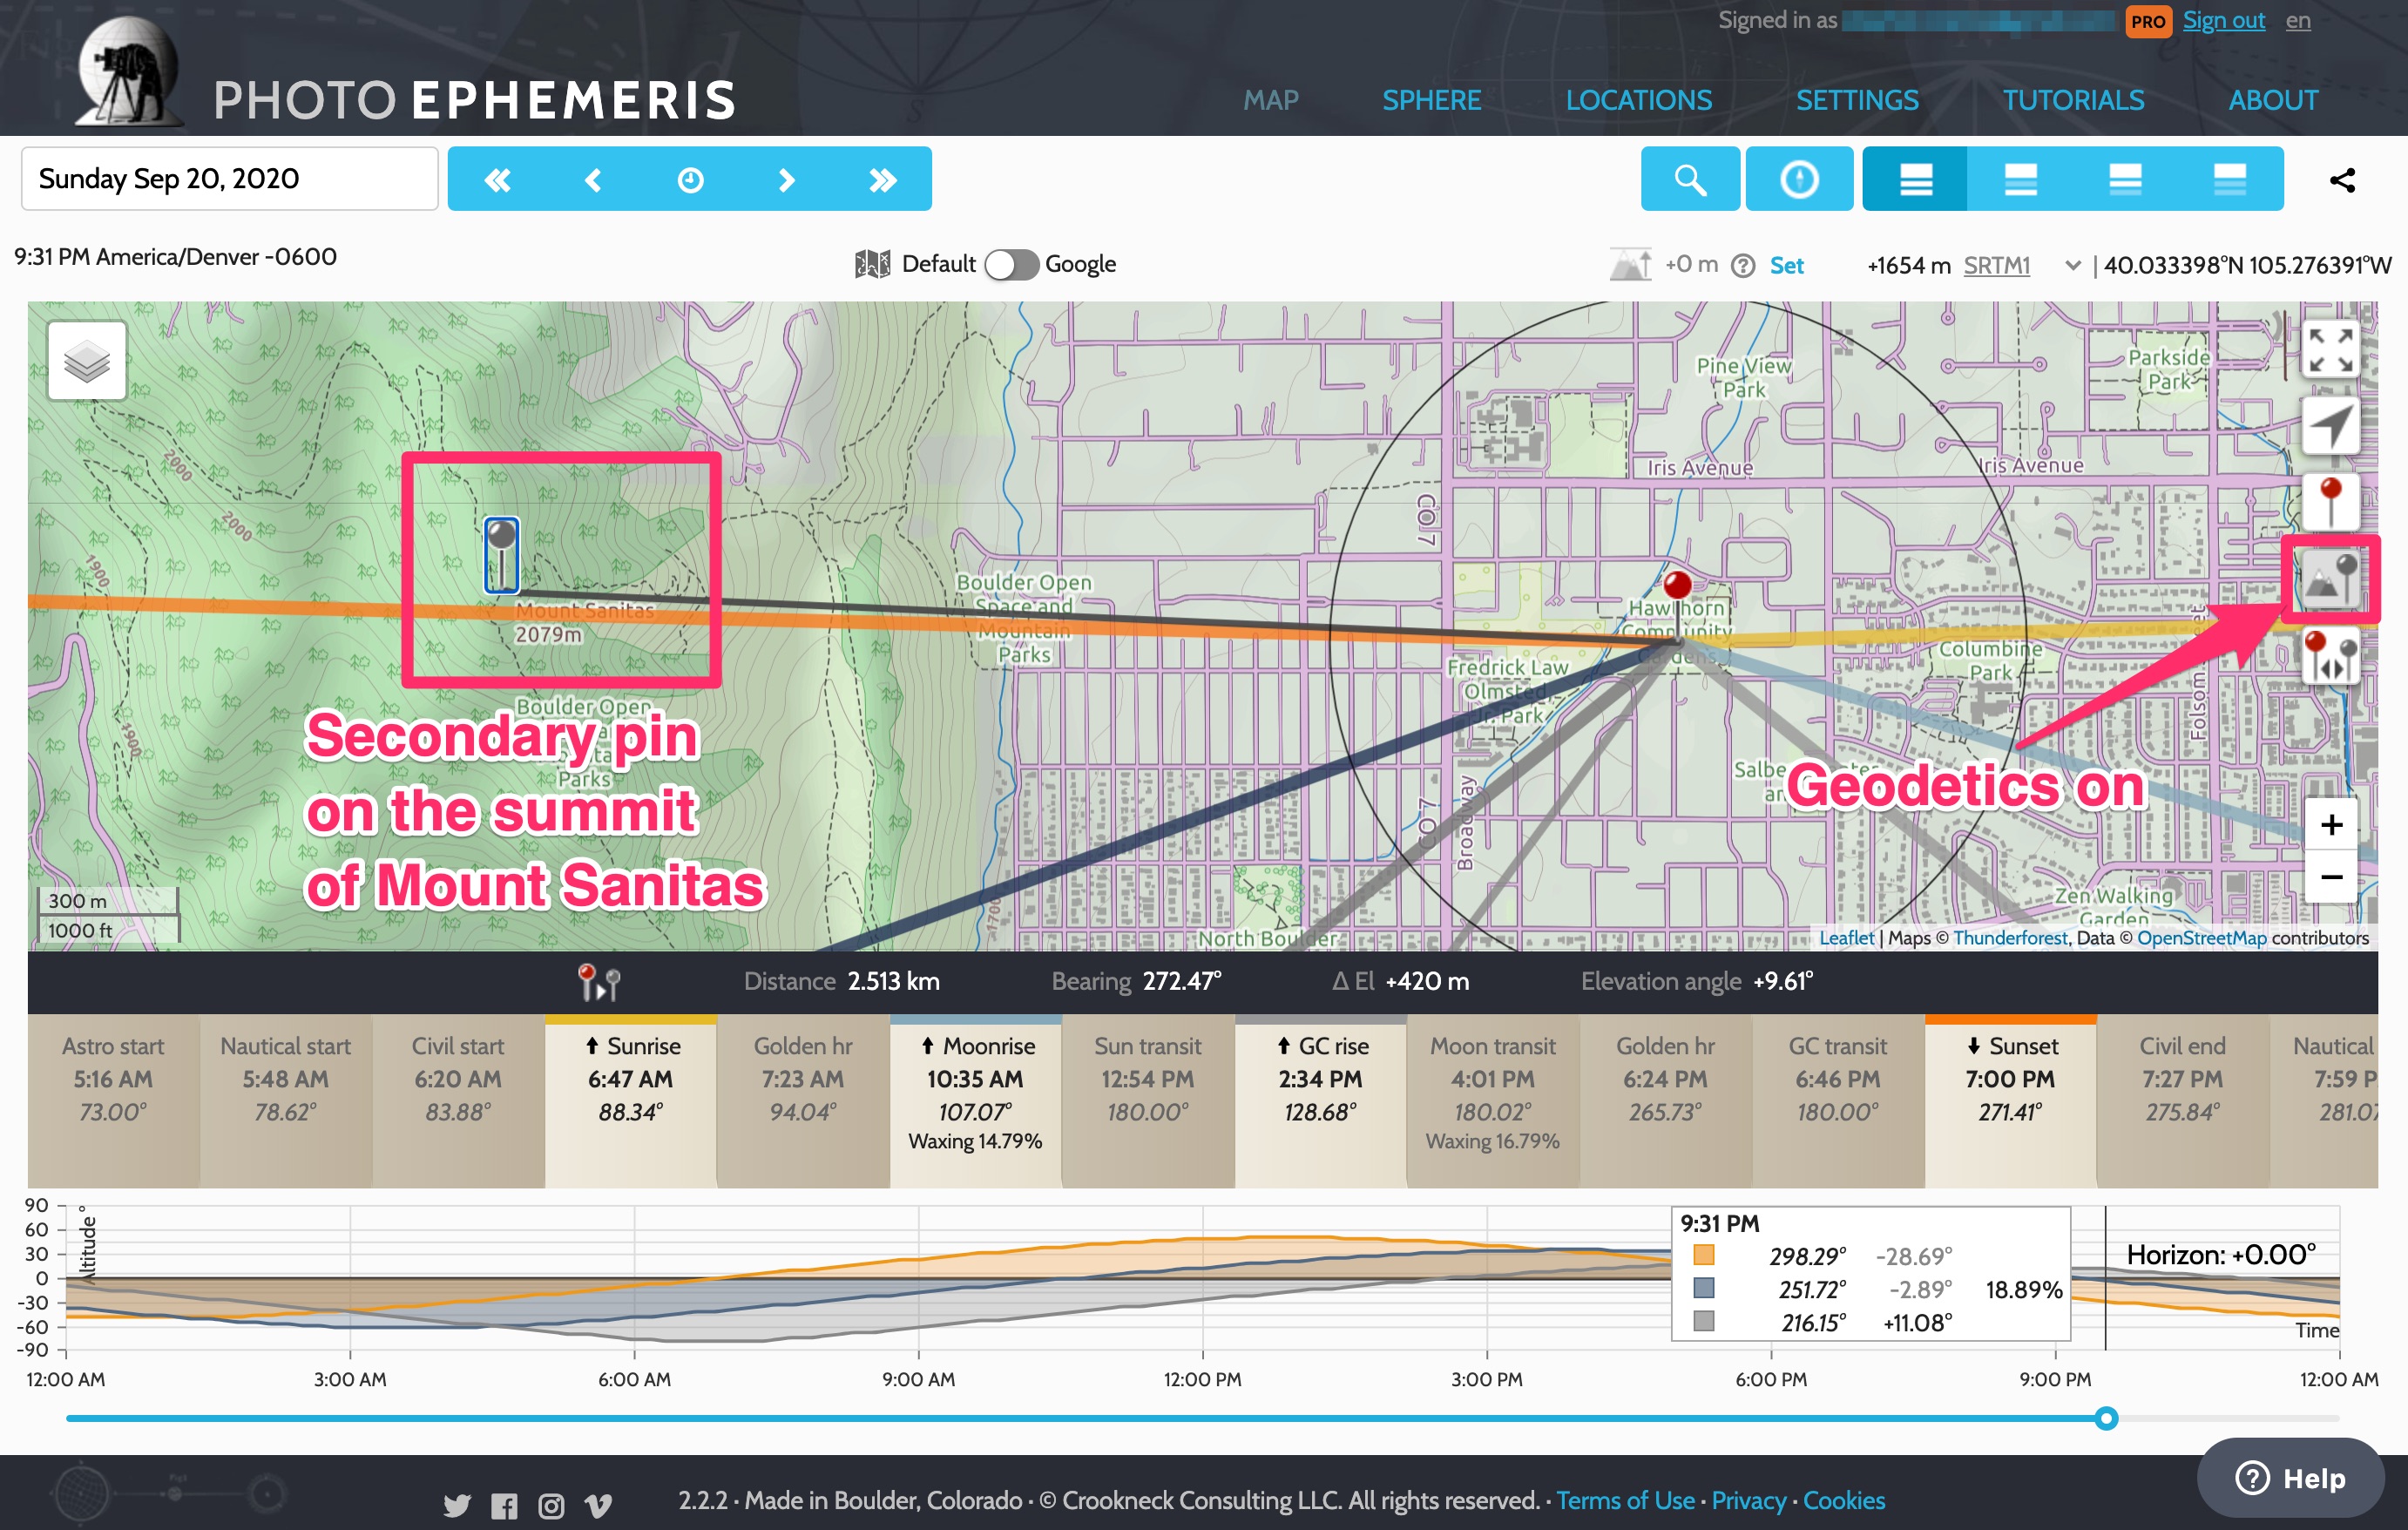This screenshot has width=2408, height=1530.
Task: Select the Civil end 7:27 PM event
Action: [x=2182, y=1102]
